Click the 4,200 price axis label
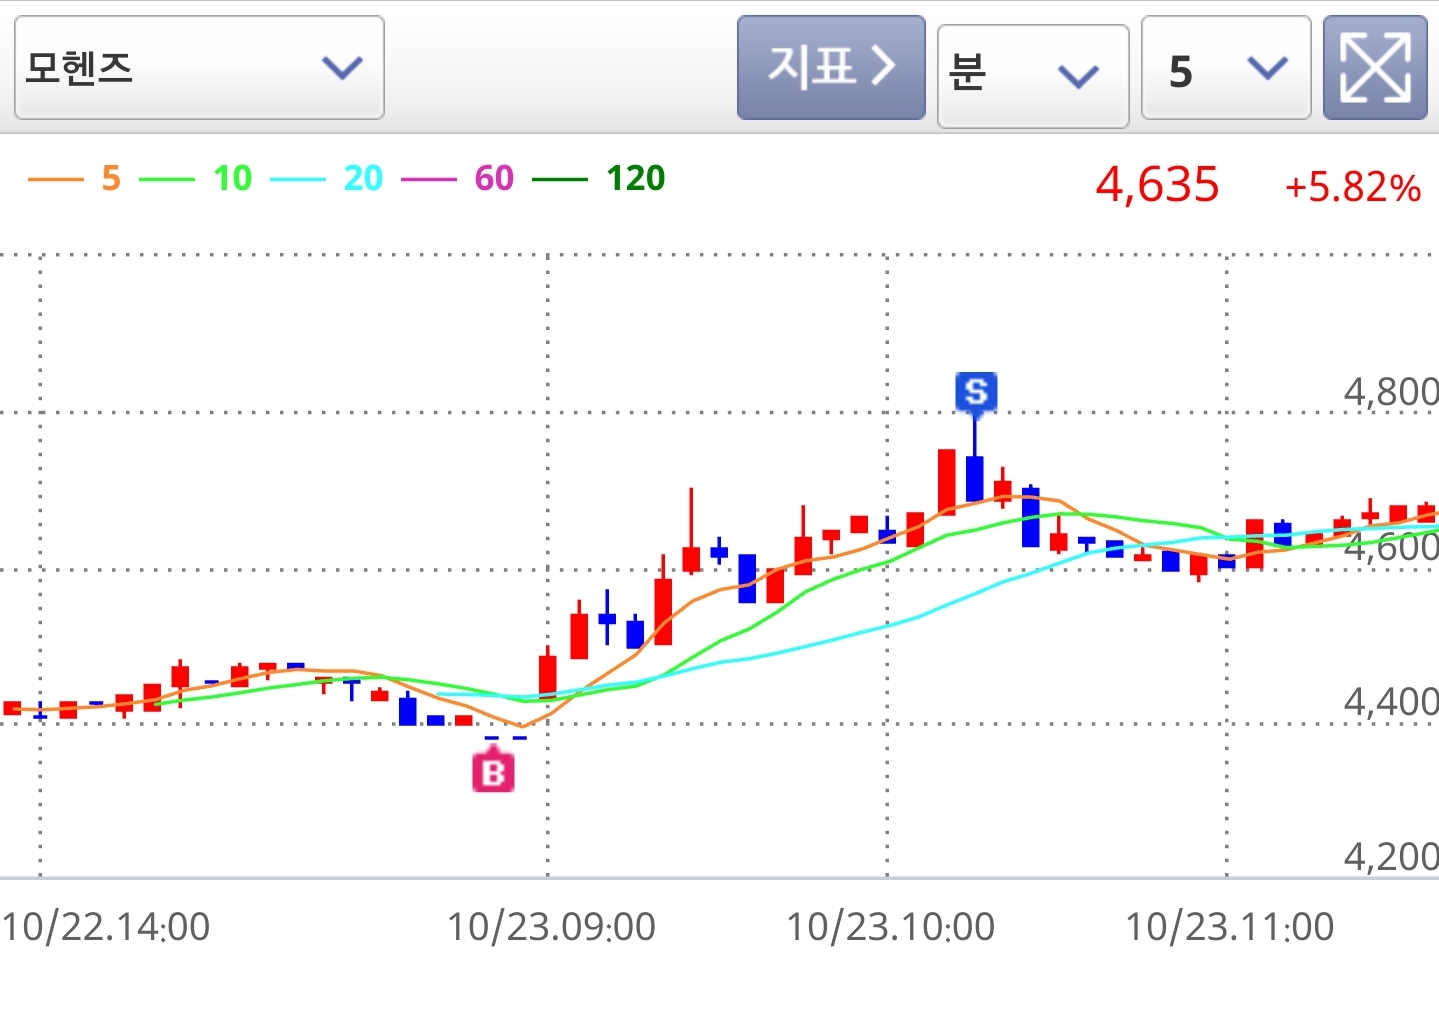The height and width of the screenshot is (1010, 1439). point(1391,857)
